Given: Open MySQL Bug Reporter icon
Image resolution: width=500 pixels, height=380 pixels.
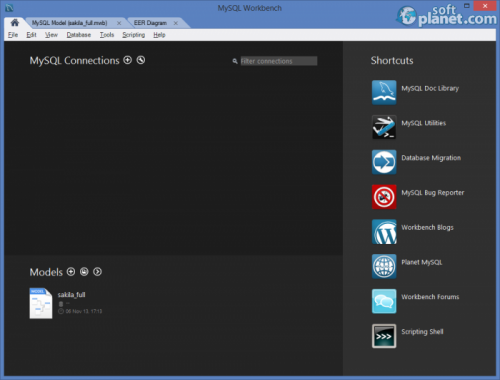Looking at the screenshot, I should point(384,197).
